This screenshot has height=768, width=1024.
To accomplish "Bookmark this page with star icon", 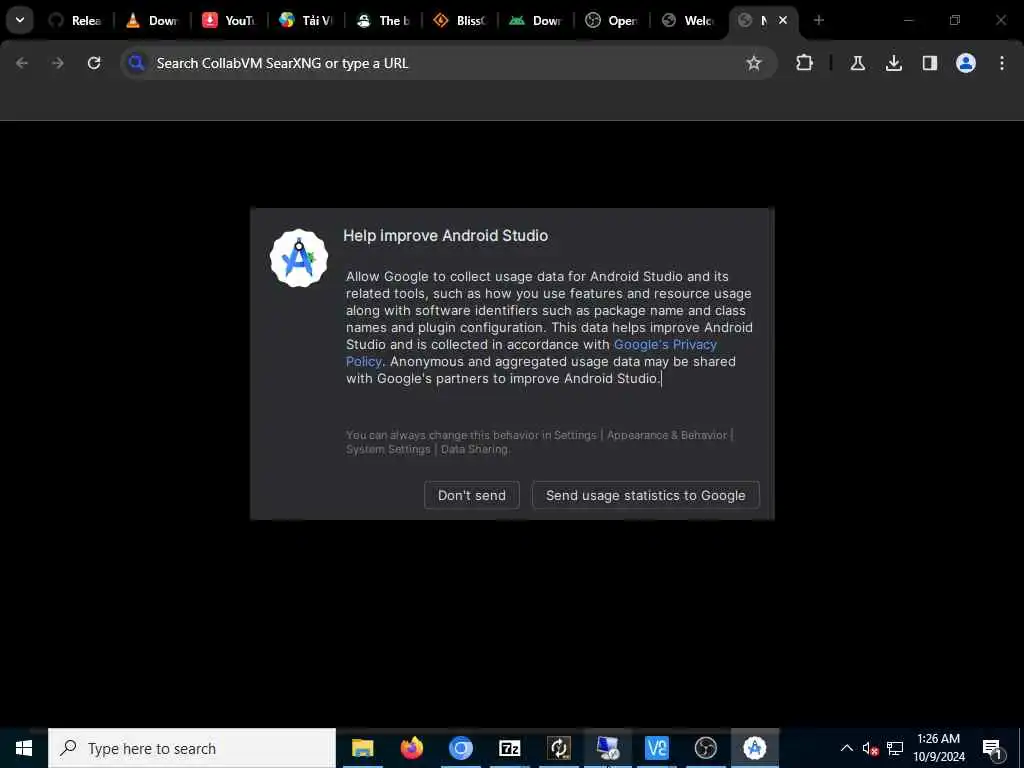I will pos(754,63).
